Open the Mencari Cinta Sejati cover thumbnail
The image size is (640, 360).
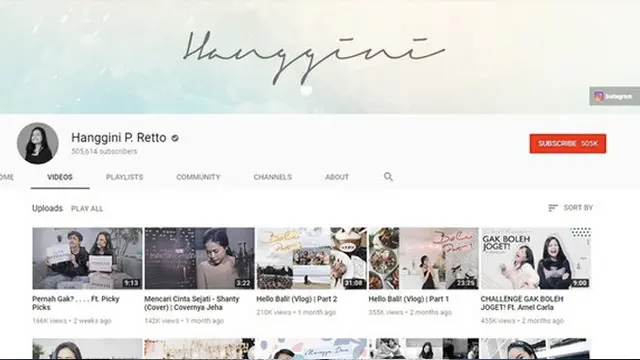[x=200, y=258]
